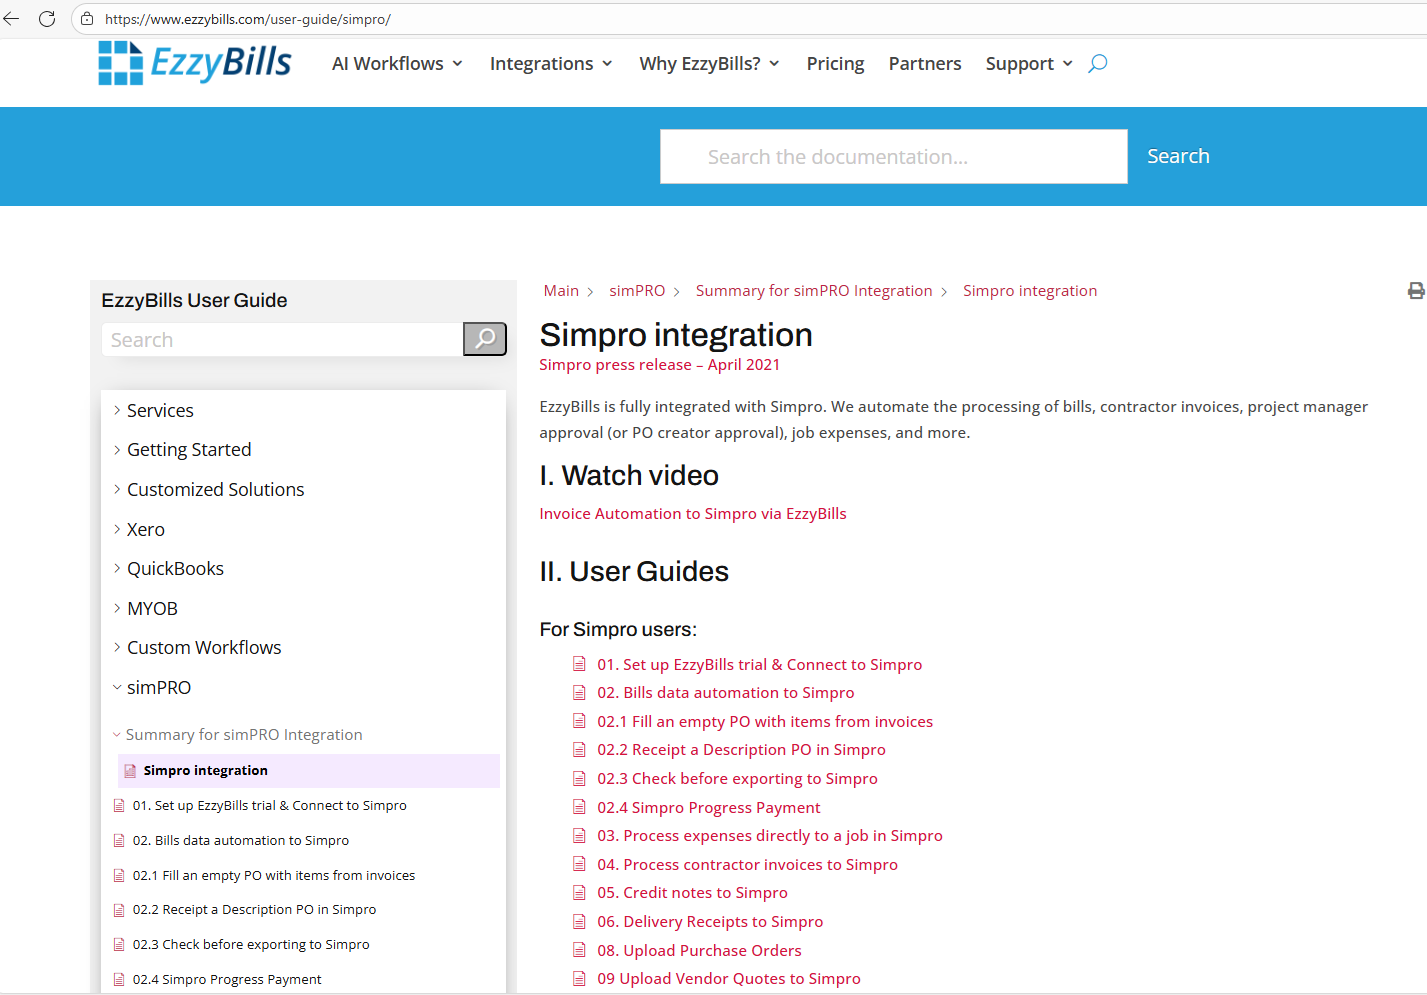Open the Simpro press release April 2021 link
Viewport: 1427px width, 995px height.
click(659, 364)
